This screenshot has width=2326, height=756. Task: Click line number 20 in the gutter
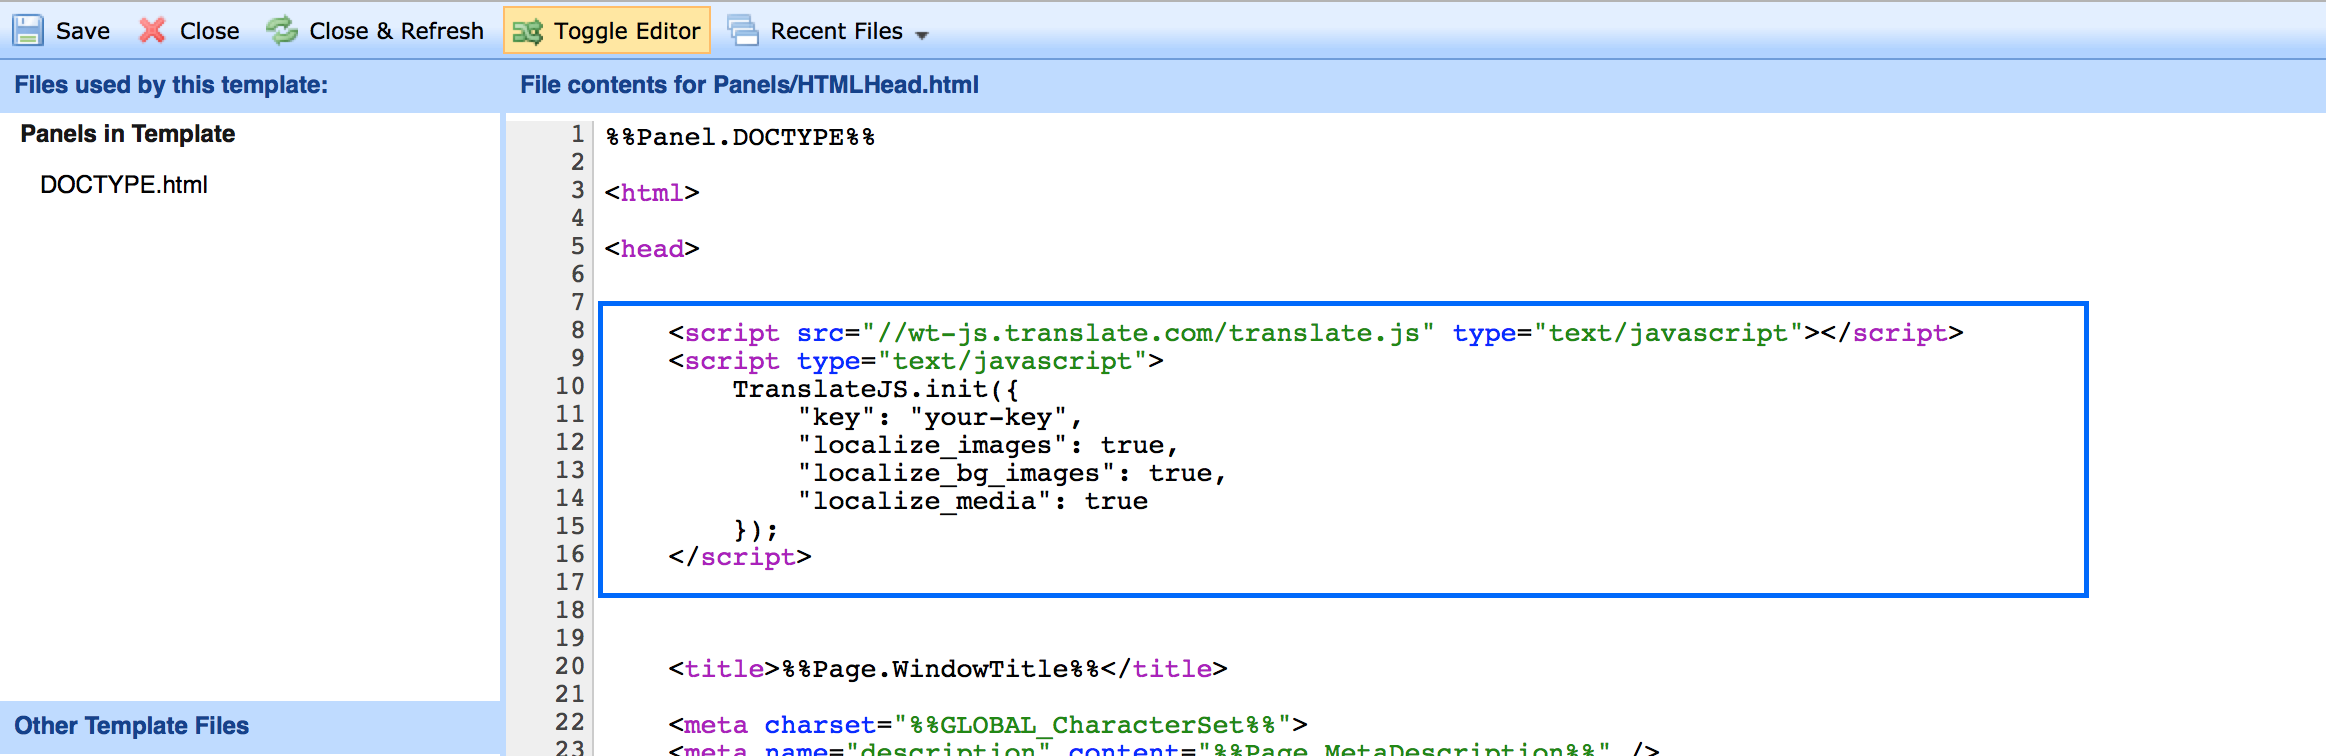pos(569,666)
